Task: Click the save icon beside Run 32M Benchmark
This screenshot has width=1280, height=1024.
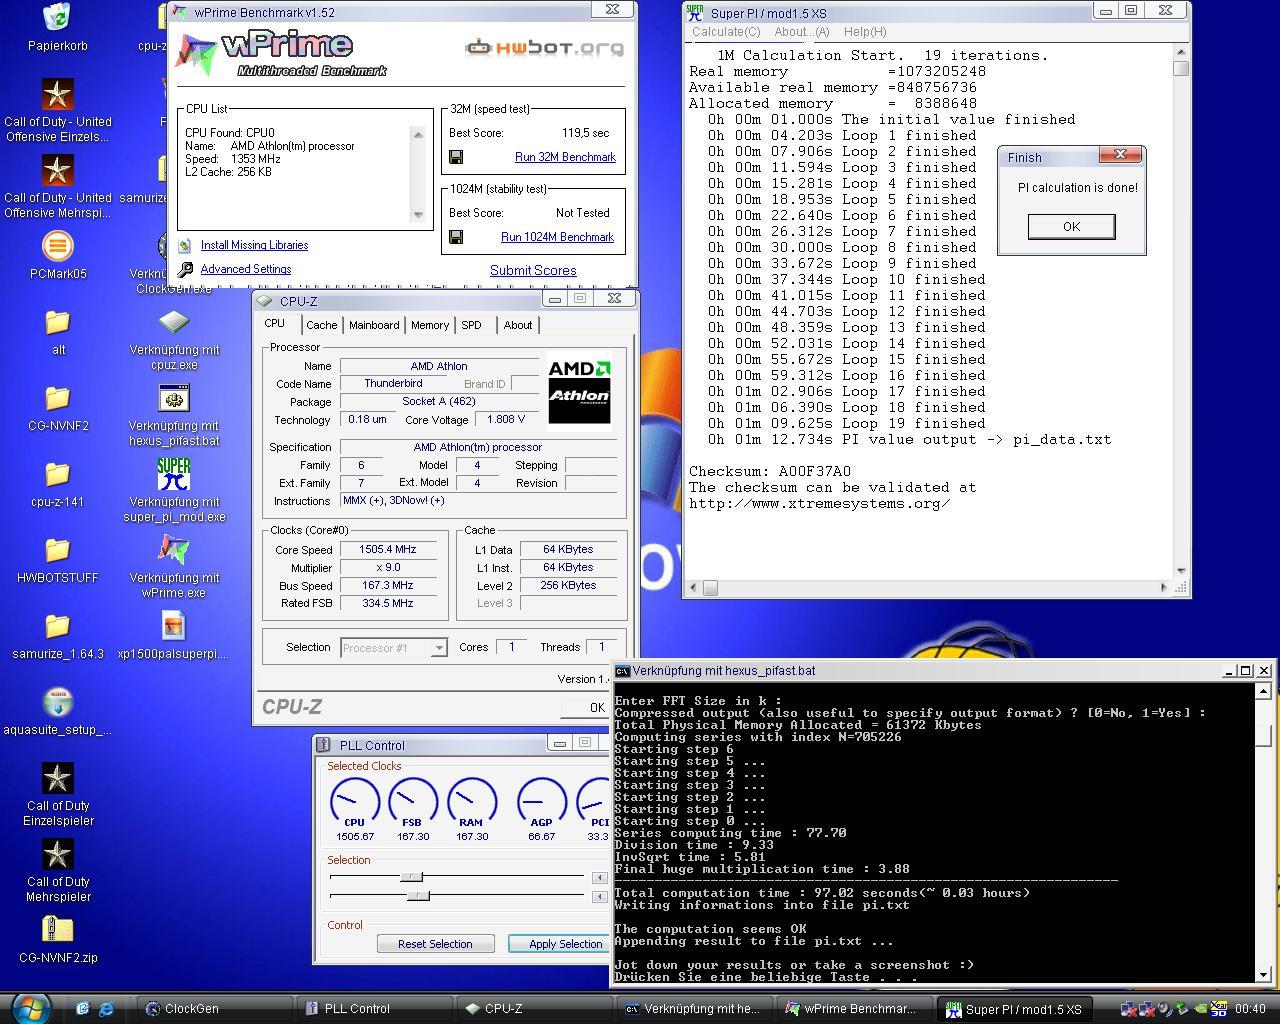Action: 456,157
